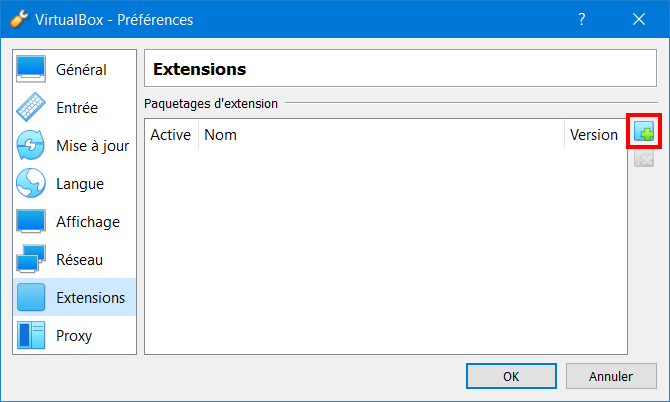Screen dimensions: 670x402
Task: Click the VirtualBox wrench title icon
Action: pyautogui.click(x=19, y=19)
